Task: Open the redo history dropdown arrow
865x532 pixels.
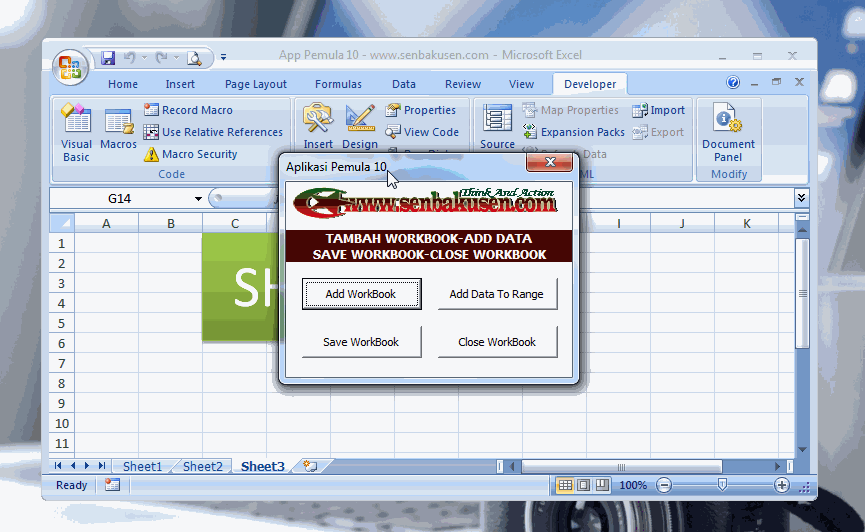Action: [177, 57]
